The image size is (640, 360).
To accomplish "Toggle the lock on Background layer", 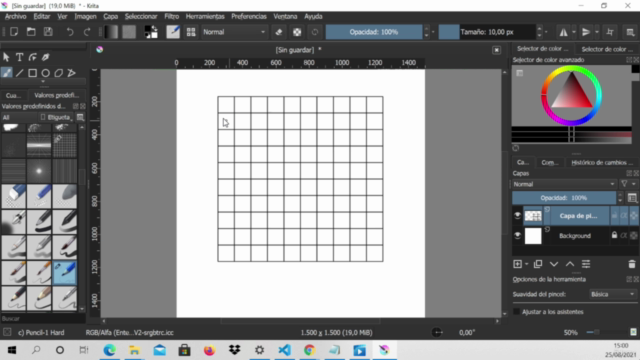I will tap(614, 236).
